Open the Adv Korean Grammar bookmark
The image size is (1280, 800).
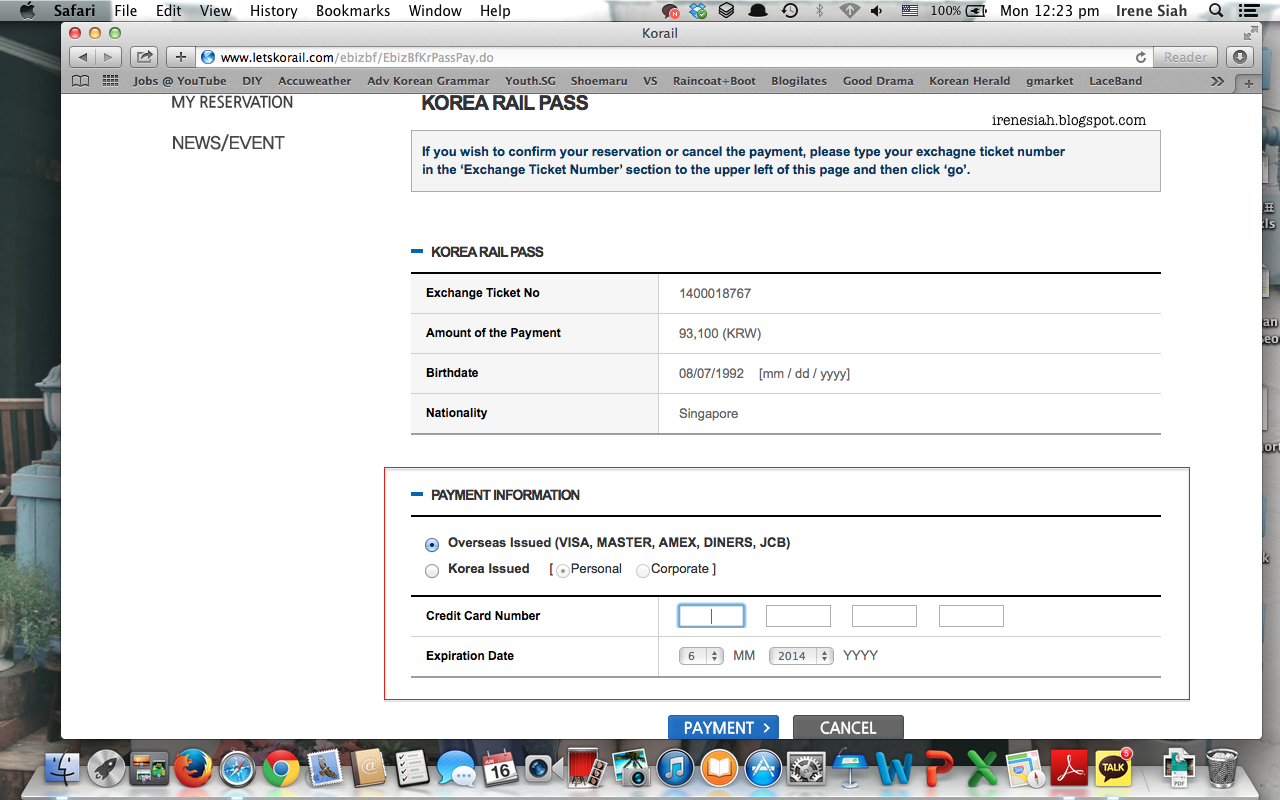(428, 81)
